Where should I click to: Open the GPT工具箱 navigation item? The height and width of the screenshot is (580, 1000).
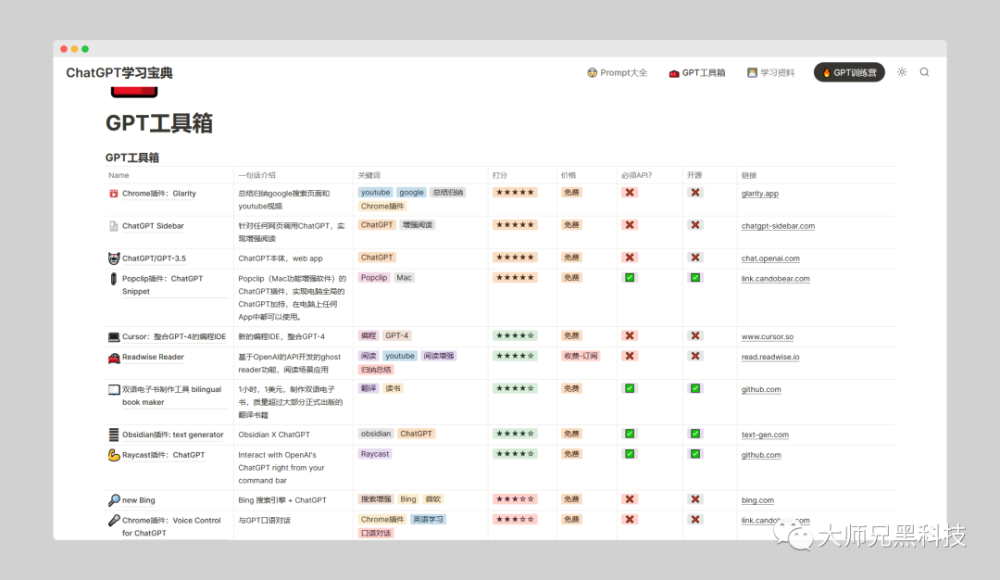[x=696, y=73]
